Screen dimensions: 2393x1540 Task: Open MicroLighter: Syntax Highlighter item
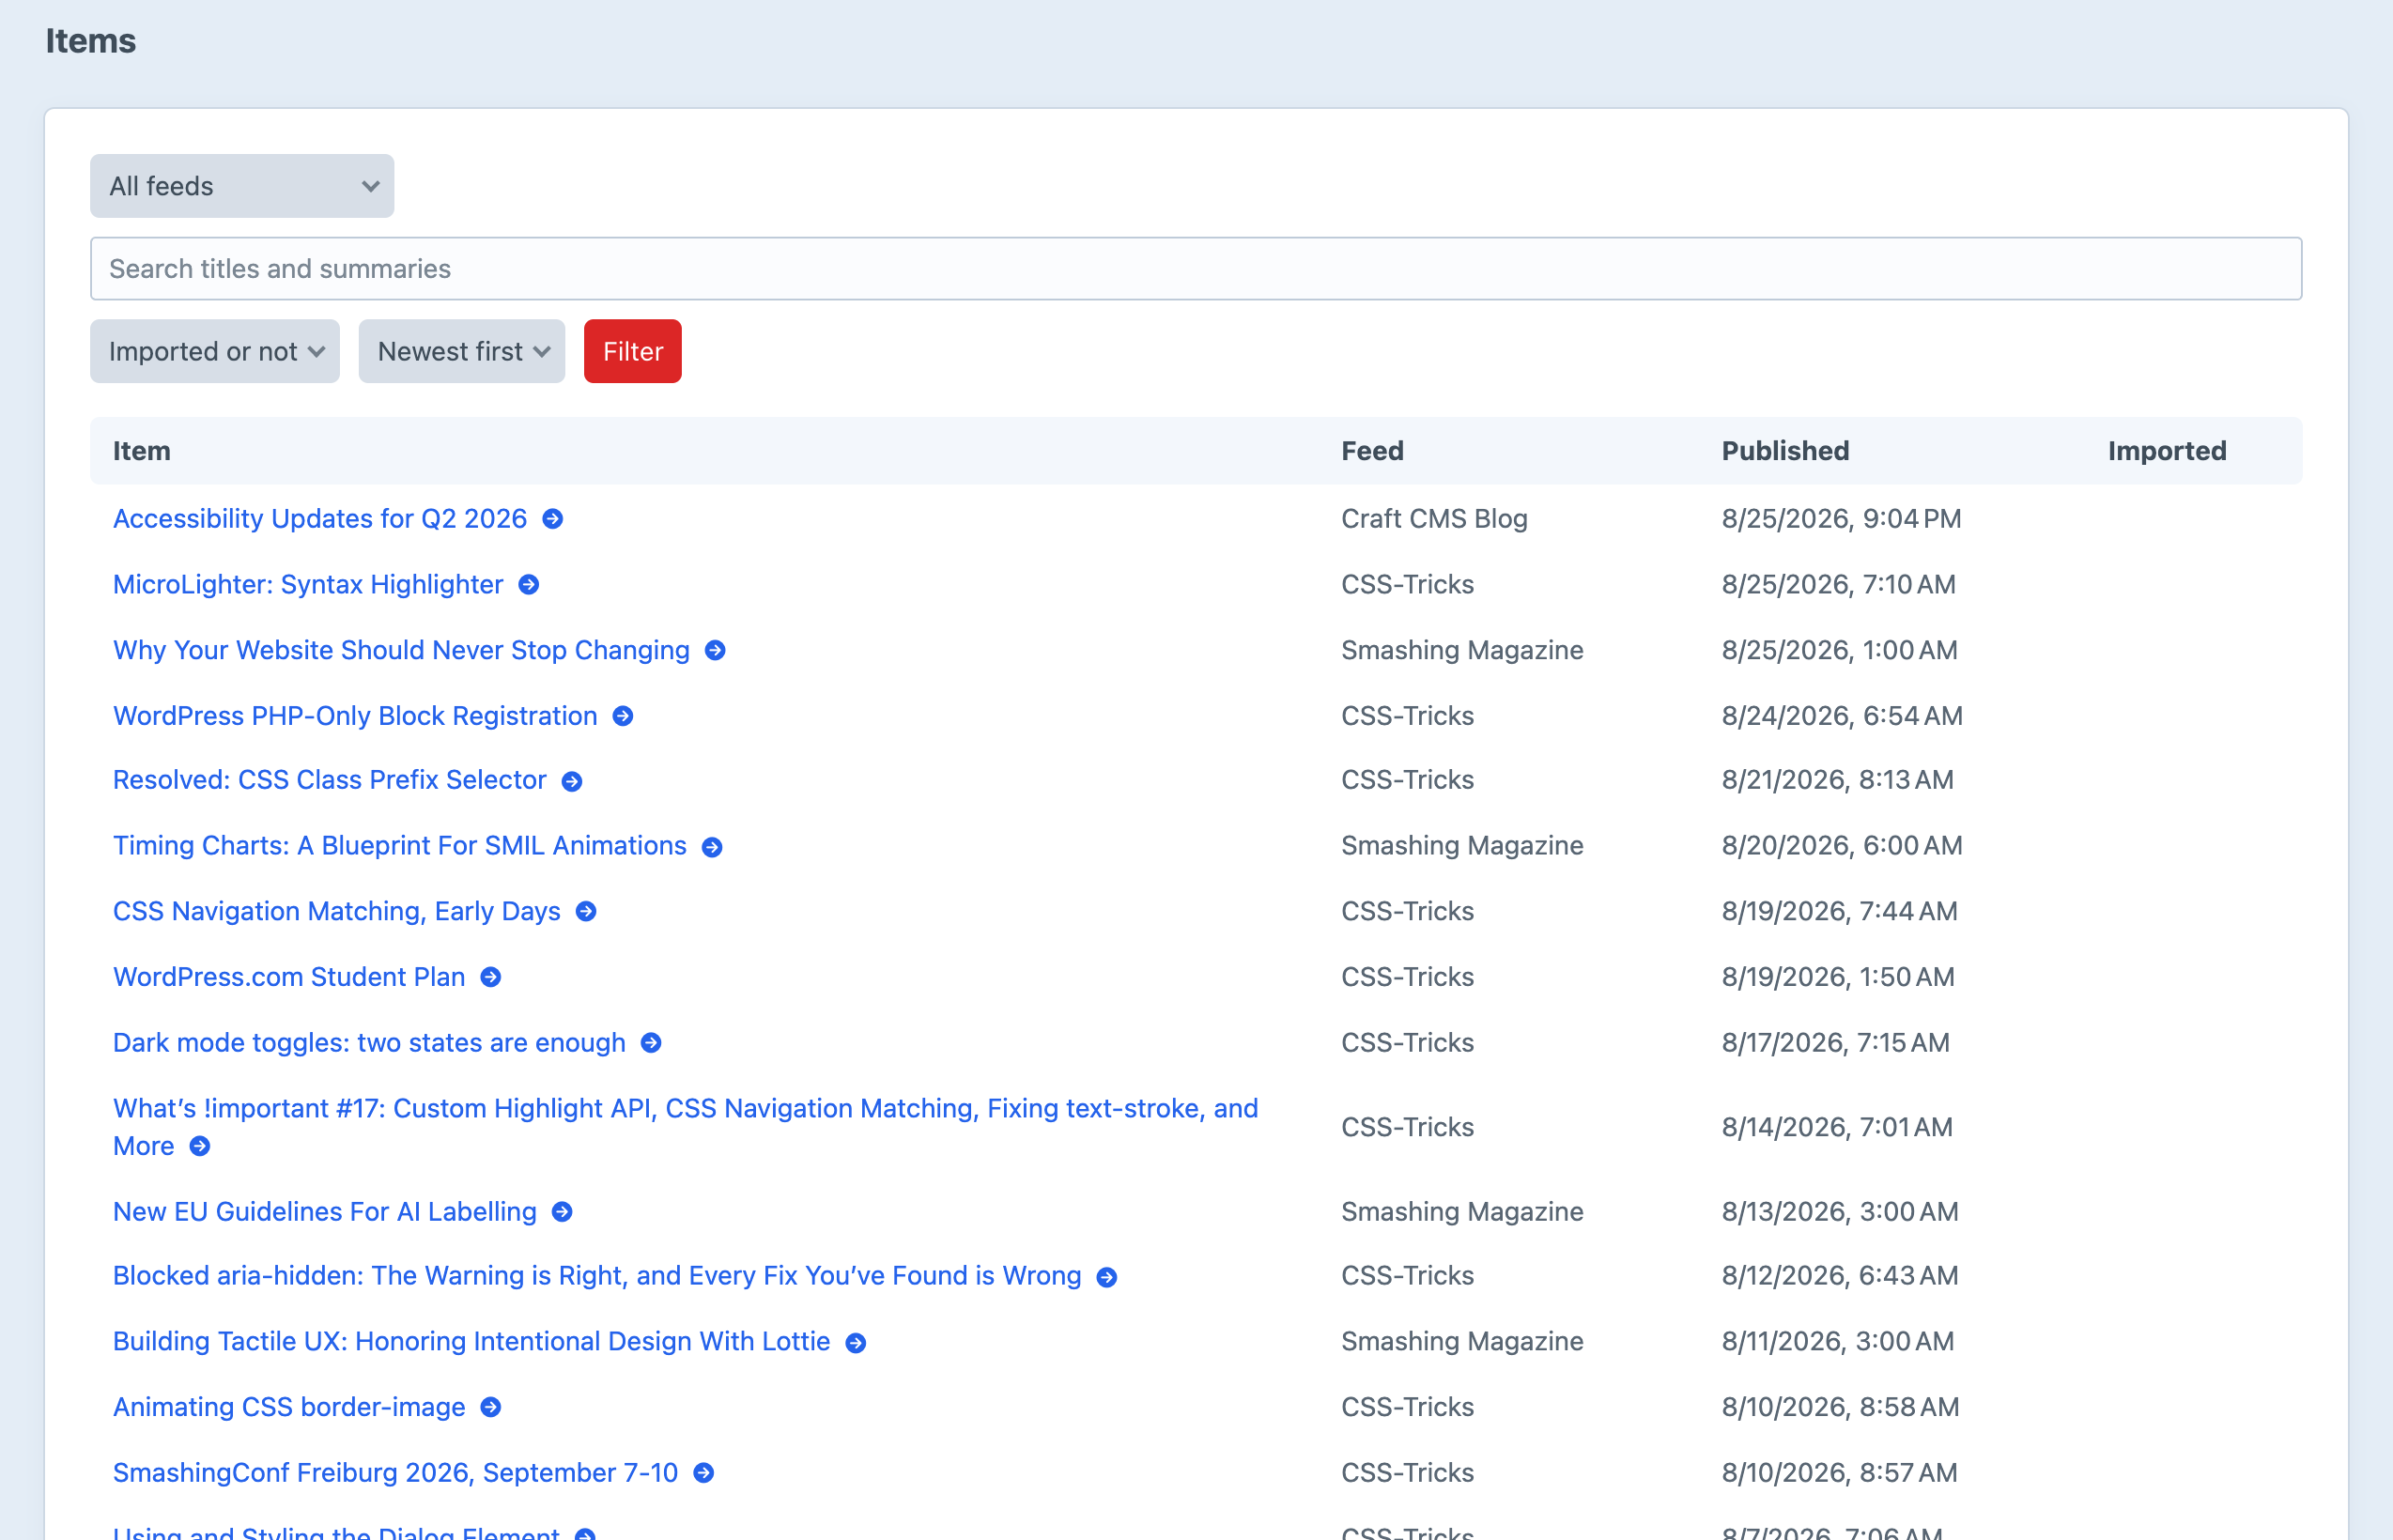(x=308, y=585)
